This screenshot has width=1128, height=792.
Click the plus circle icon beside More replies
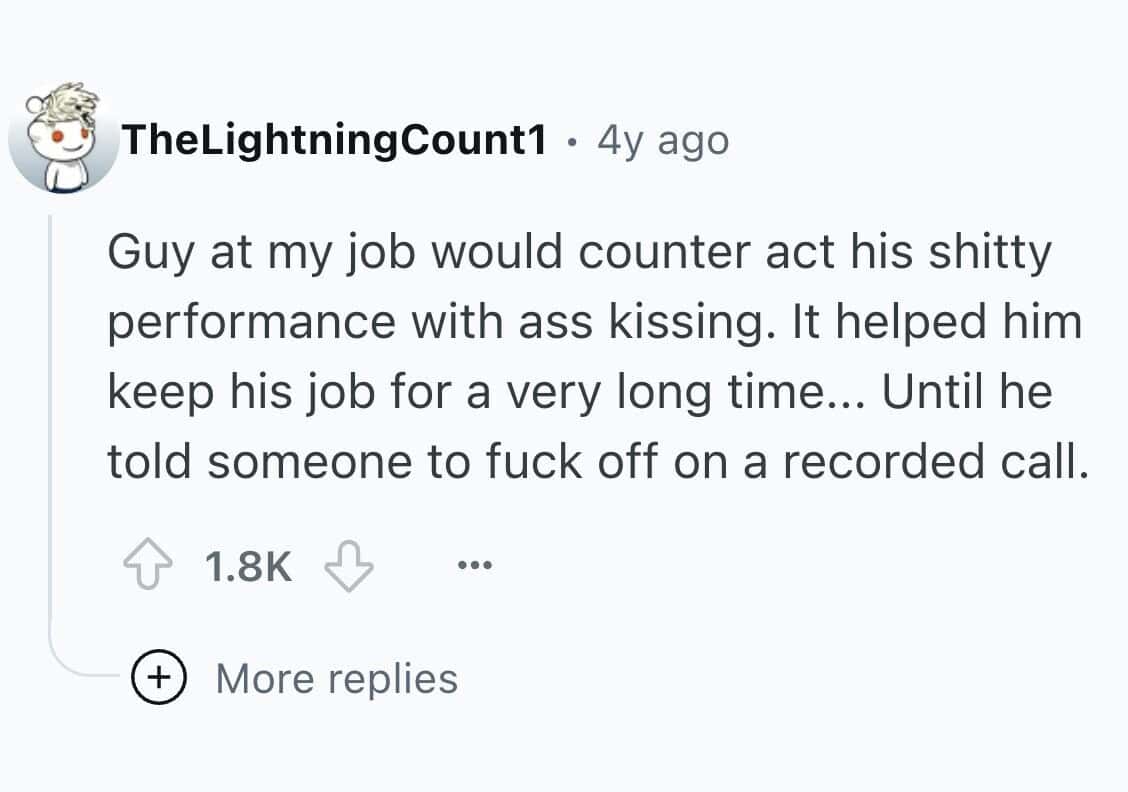[156, 678]
